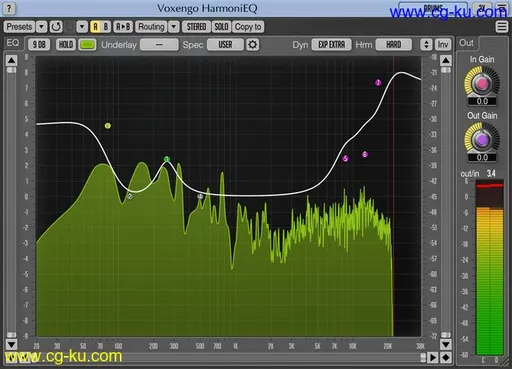This screenshot has height=369, width=512.
Task: Toggle the HOLD spectrum button
Action: tap(66, 44)
